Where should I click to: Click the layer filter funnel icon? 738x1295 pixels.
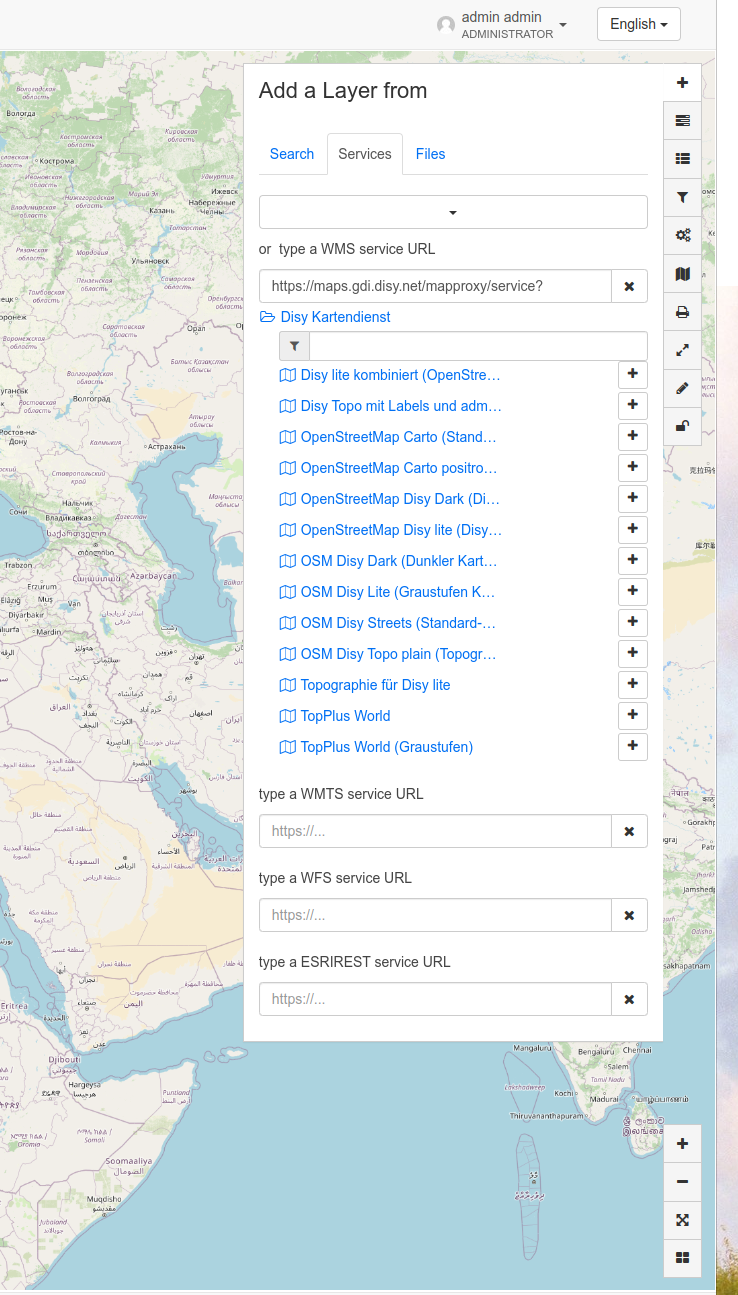pos(294,346)
